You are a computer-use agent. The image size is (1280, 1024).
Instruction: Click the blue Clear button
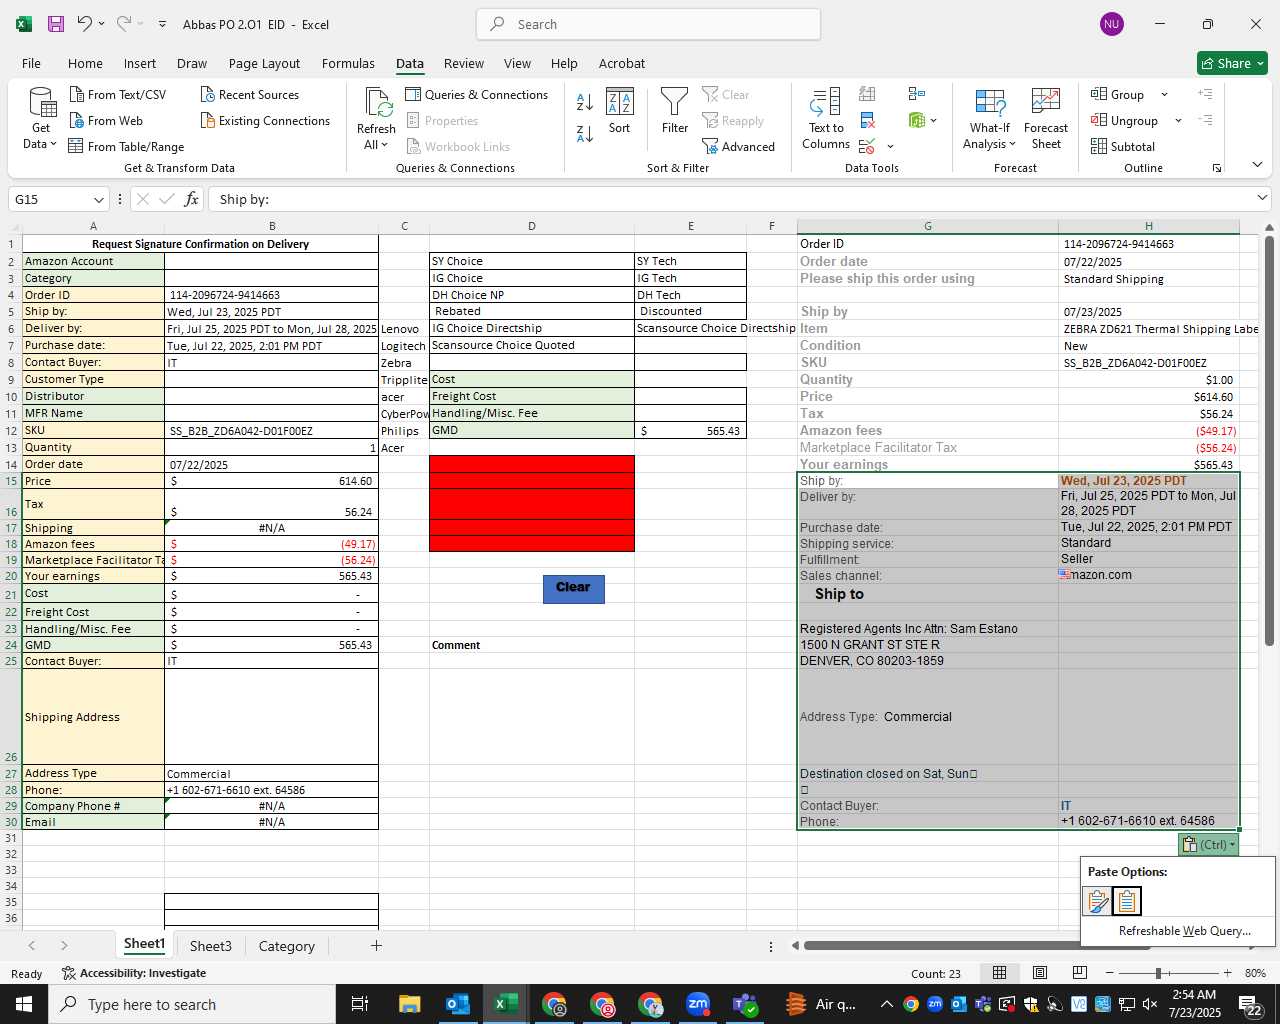(573, 588)
